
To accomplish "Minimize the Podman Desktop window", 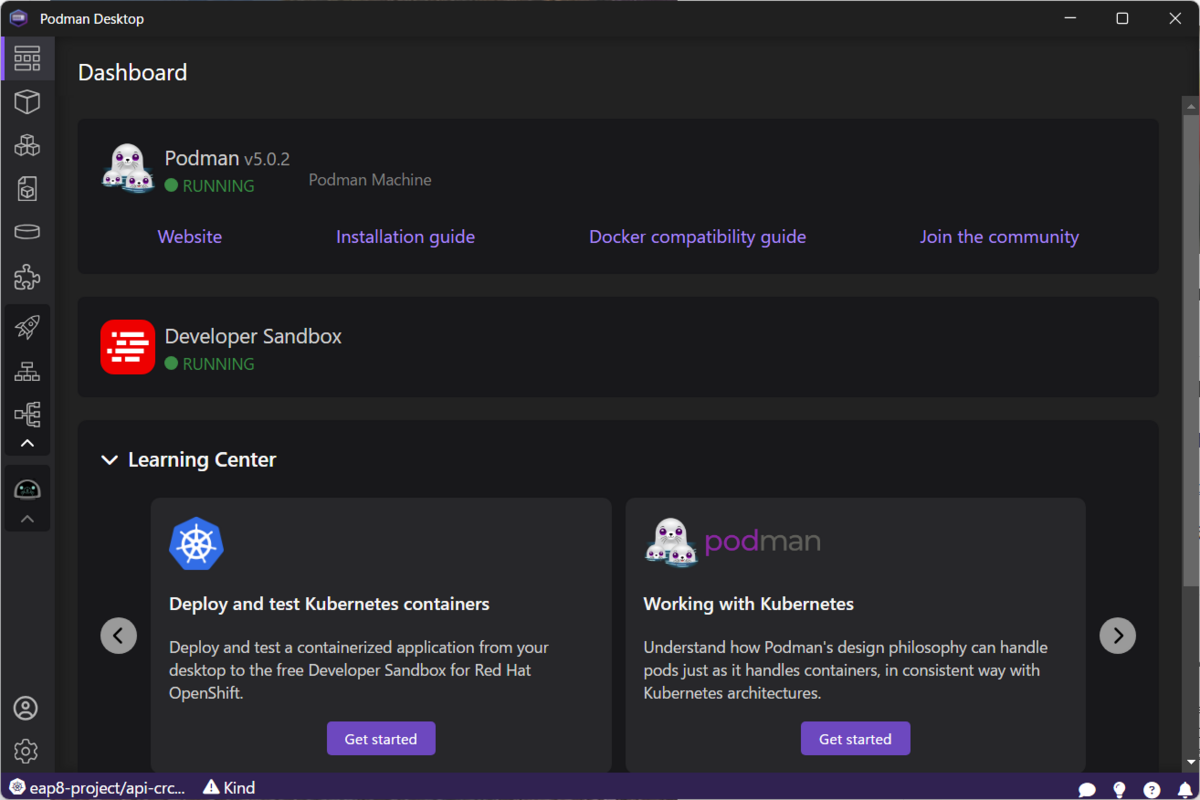I will pyautogui.click(x=1070, y=18).
